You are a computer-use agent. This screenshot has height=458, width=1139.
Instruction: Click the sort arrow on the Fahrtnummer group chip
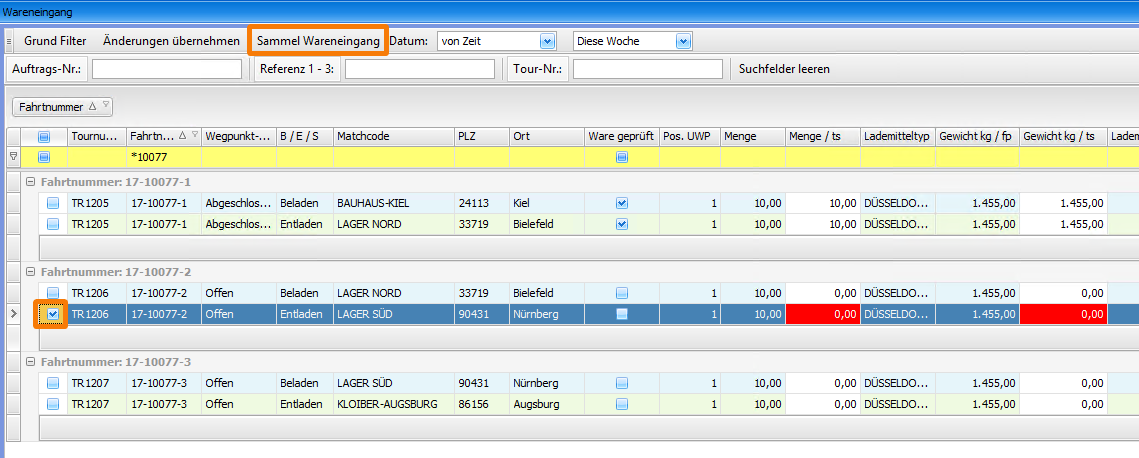pos(93,106)
